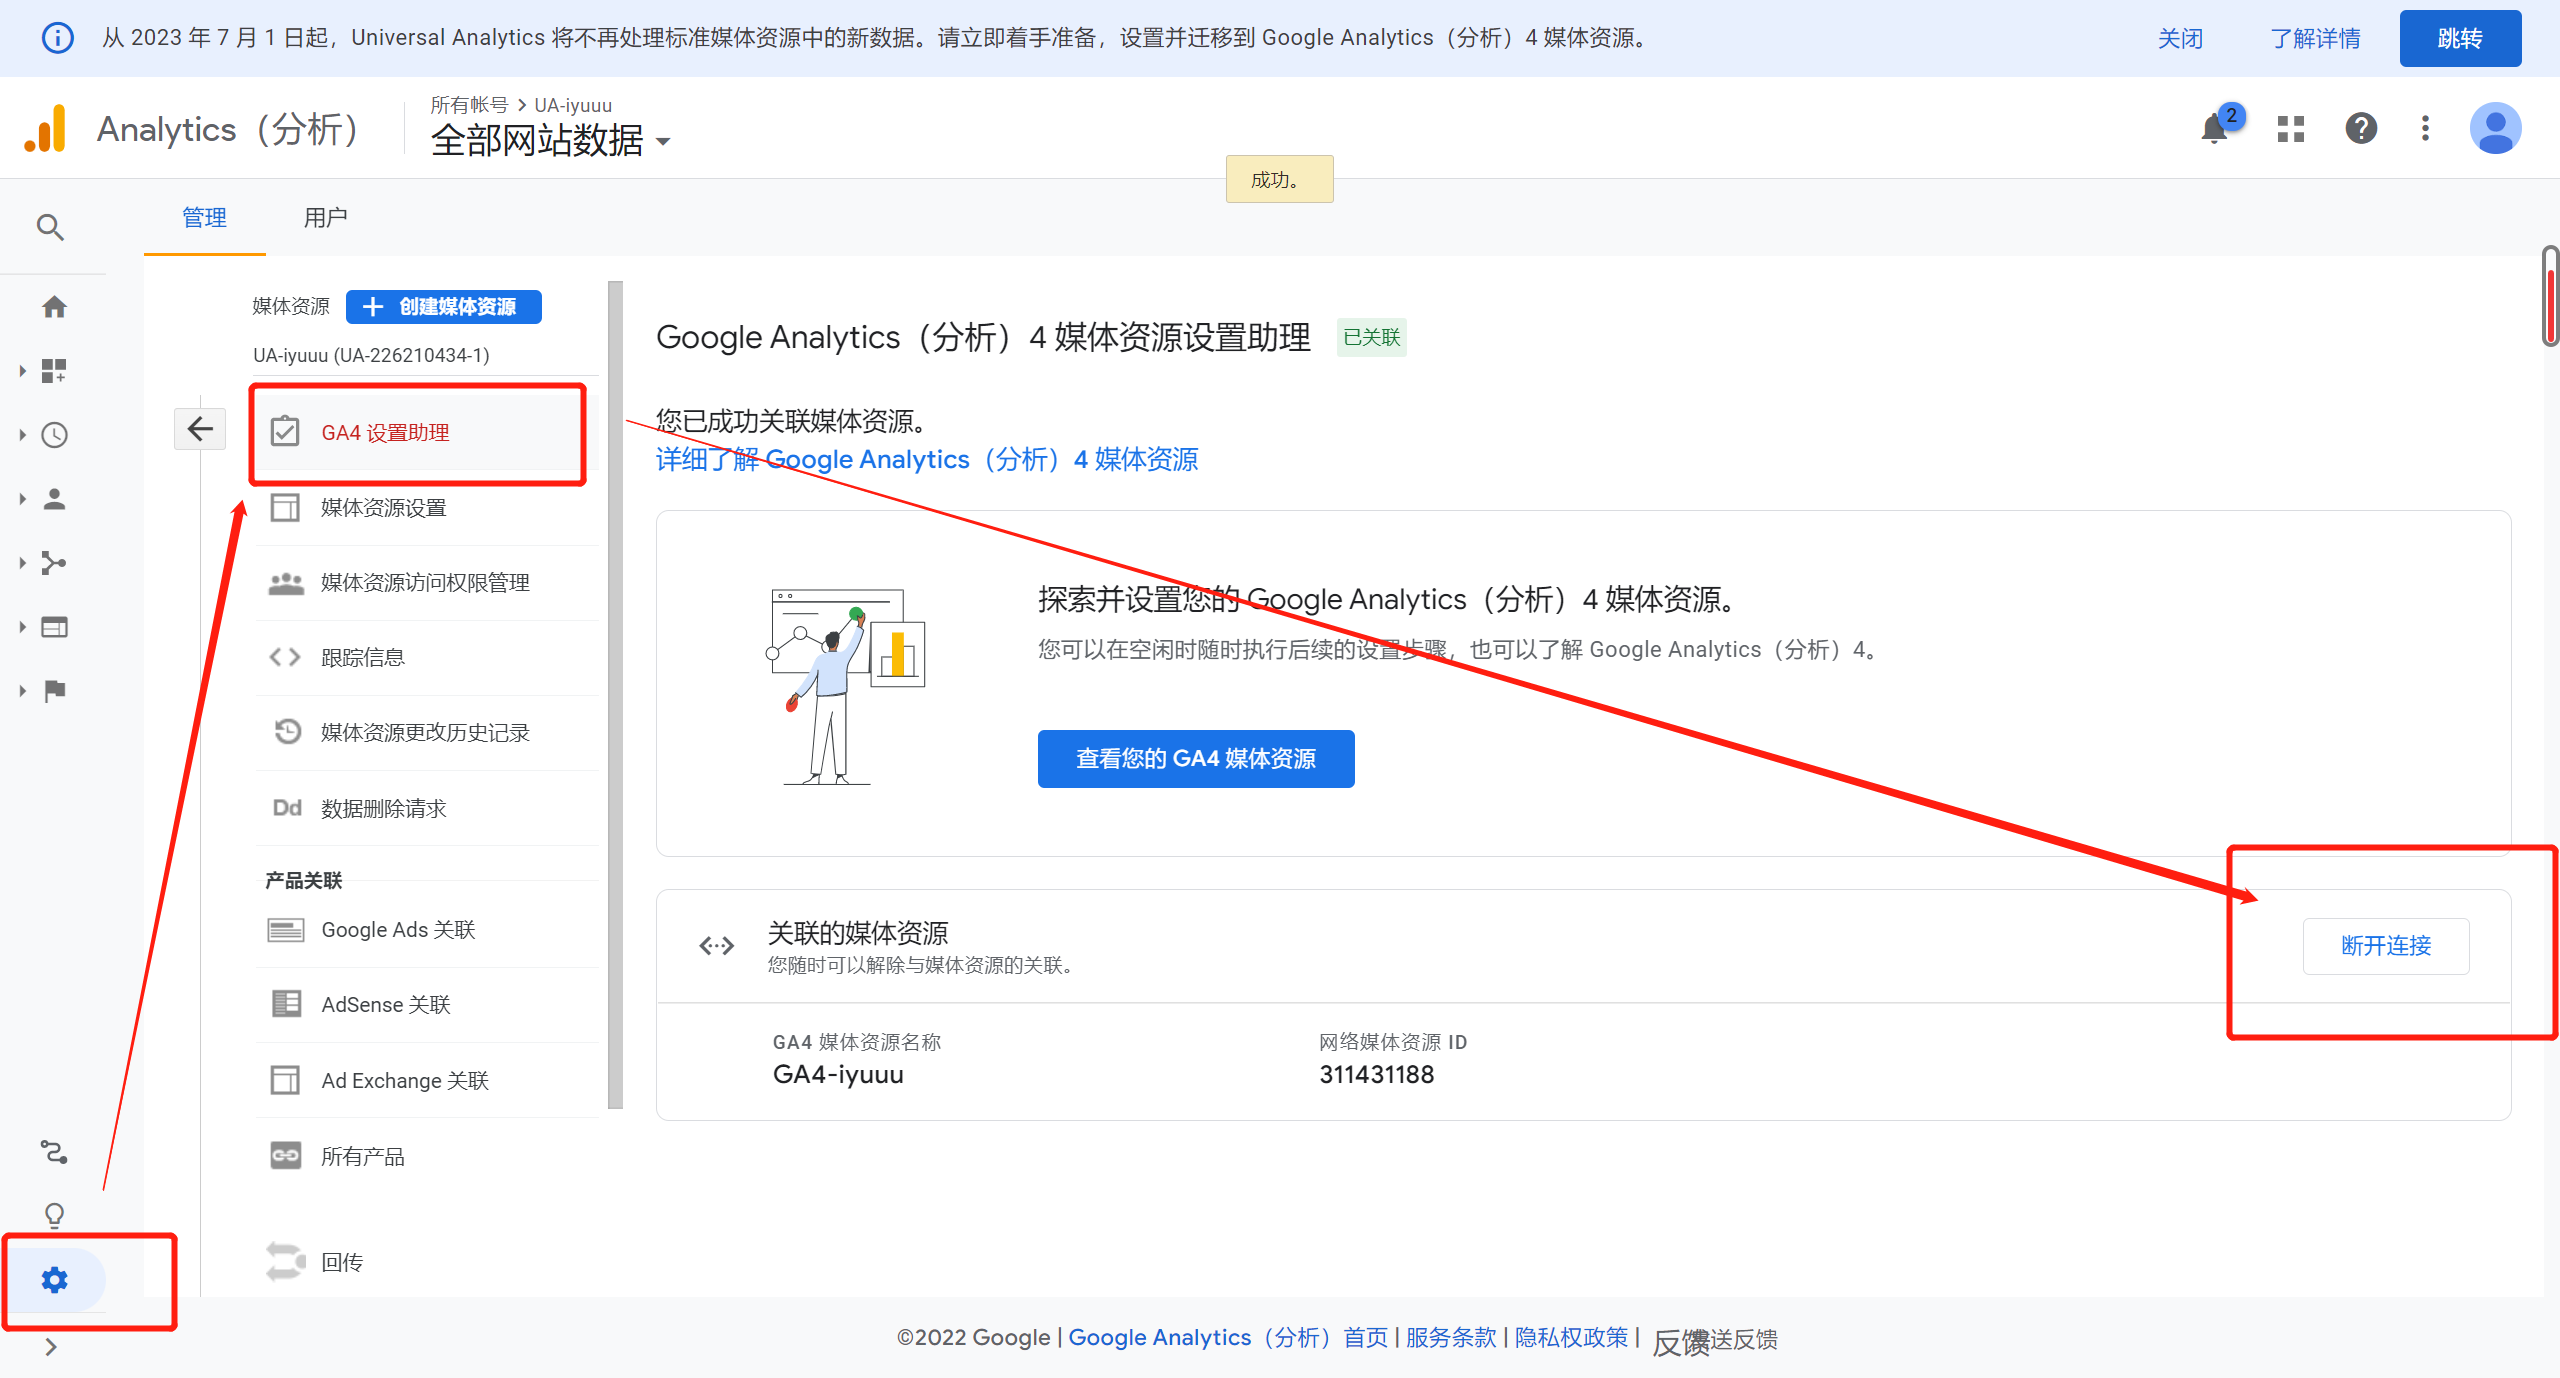This screenshot has width=2560, height=1378.
Task: Open the 管理 tab
Action: coord(204,217)
